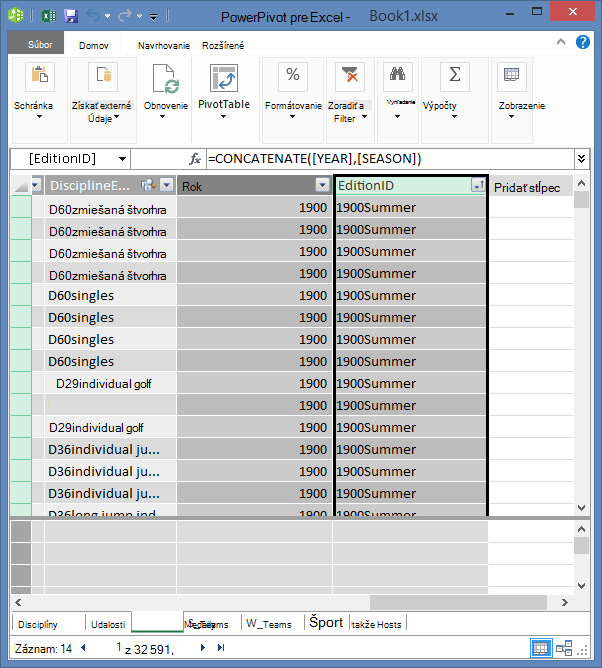Click the PivotTable icon
The image size is (602, 668).
pyautogui.click(x=224, y=78)
